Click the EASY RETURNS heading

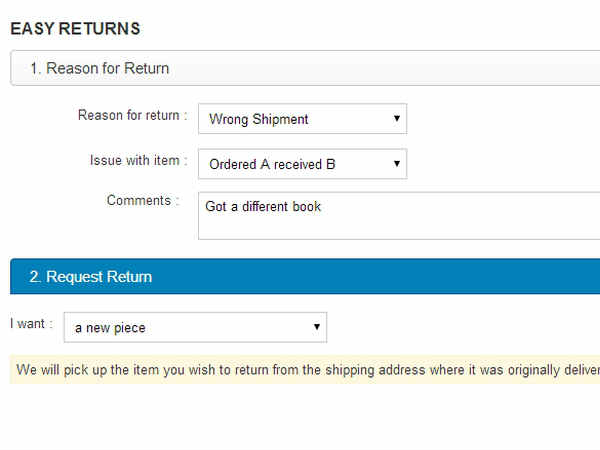(75, 29)
